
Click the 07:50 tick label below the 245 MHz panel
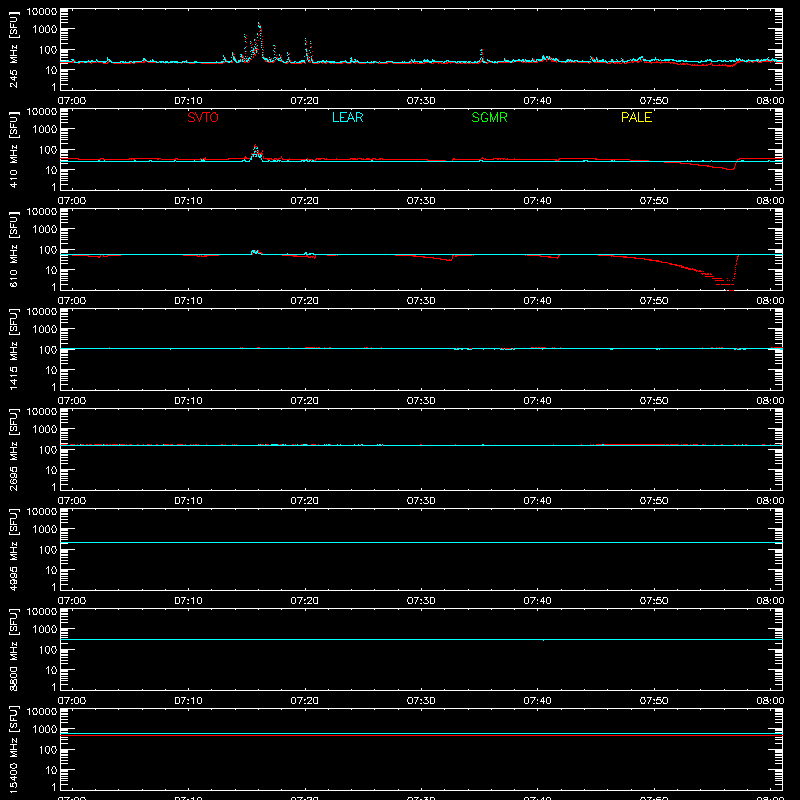click(x=654, y=101)
